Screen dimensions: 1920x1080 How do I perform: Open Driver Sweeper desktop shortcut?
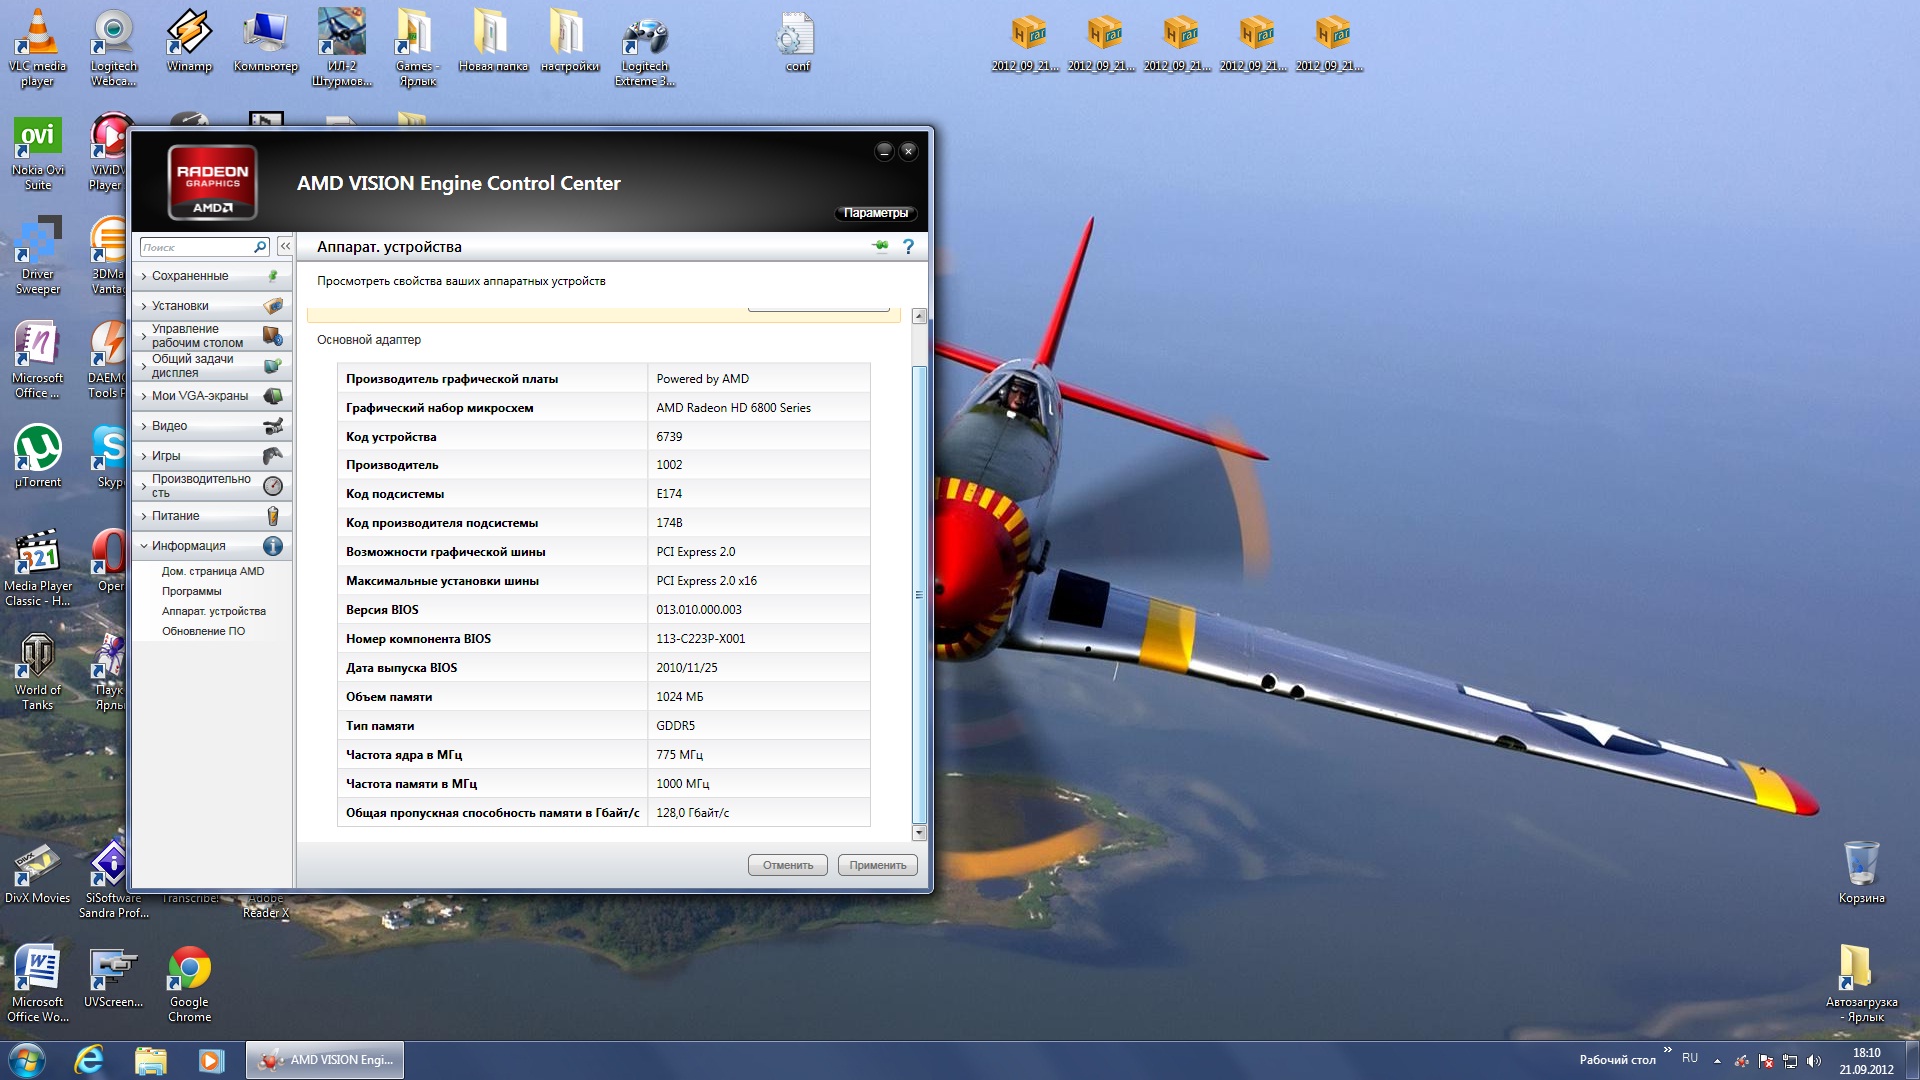tap(37, 256)
